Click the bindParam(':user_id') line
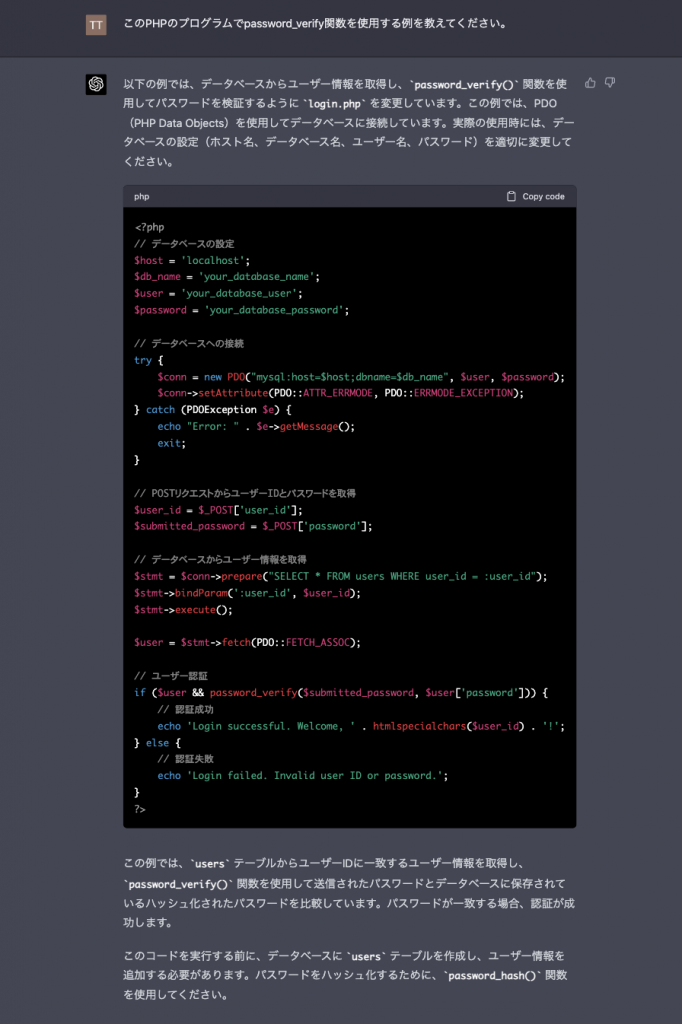 pyautogui.click(x=247, y=593)
